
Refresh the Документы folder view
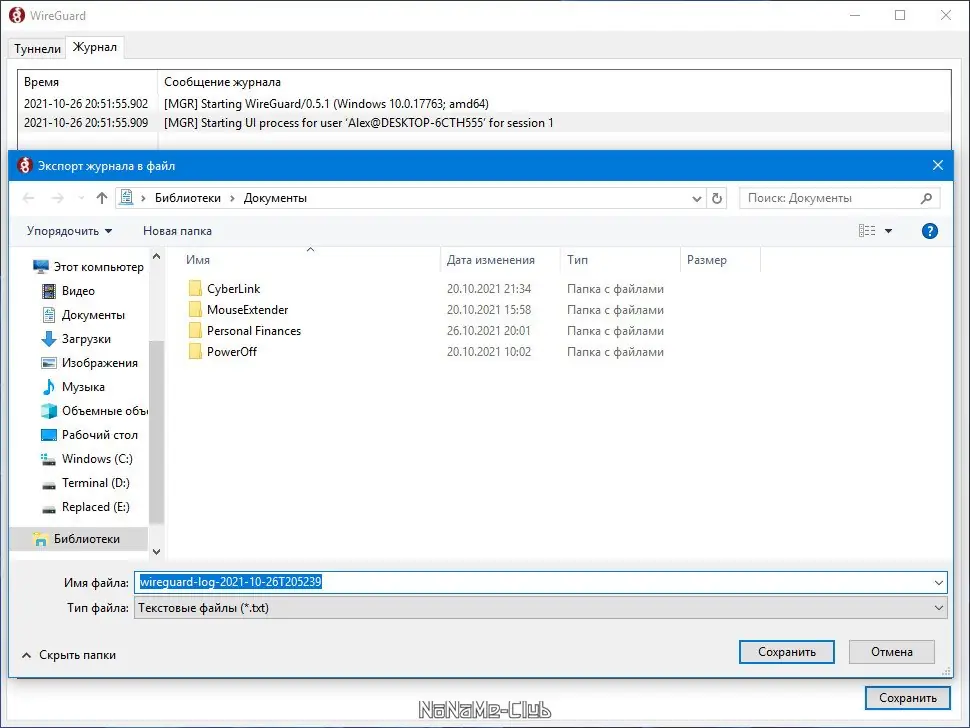(x=716, y=199)
